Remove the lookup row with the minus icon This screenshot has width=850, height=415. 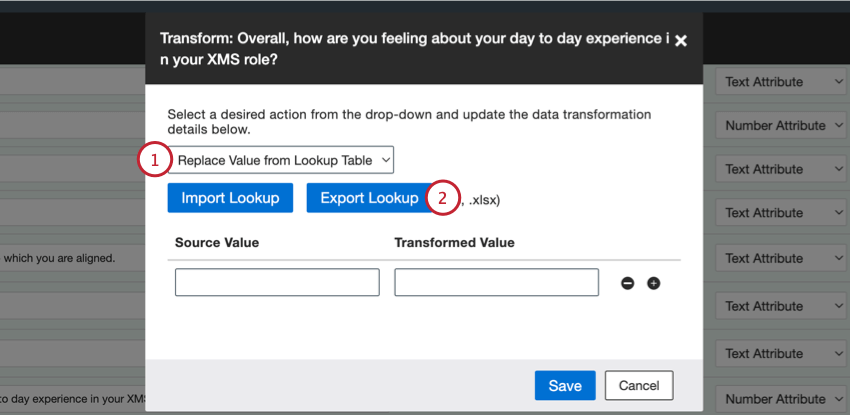(628, 283)
